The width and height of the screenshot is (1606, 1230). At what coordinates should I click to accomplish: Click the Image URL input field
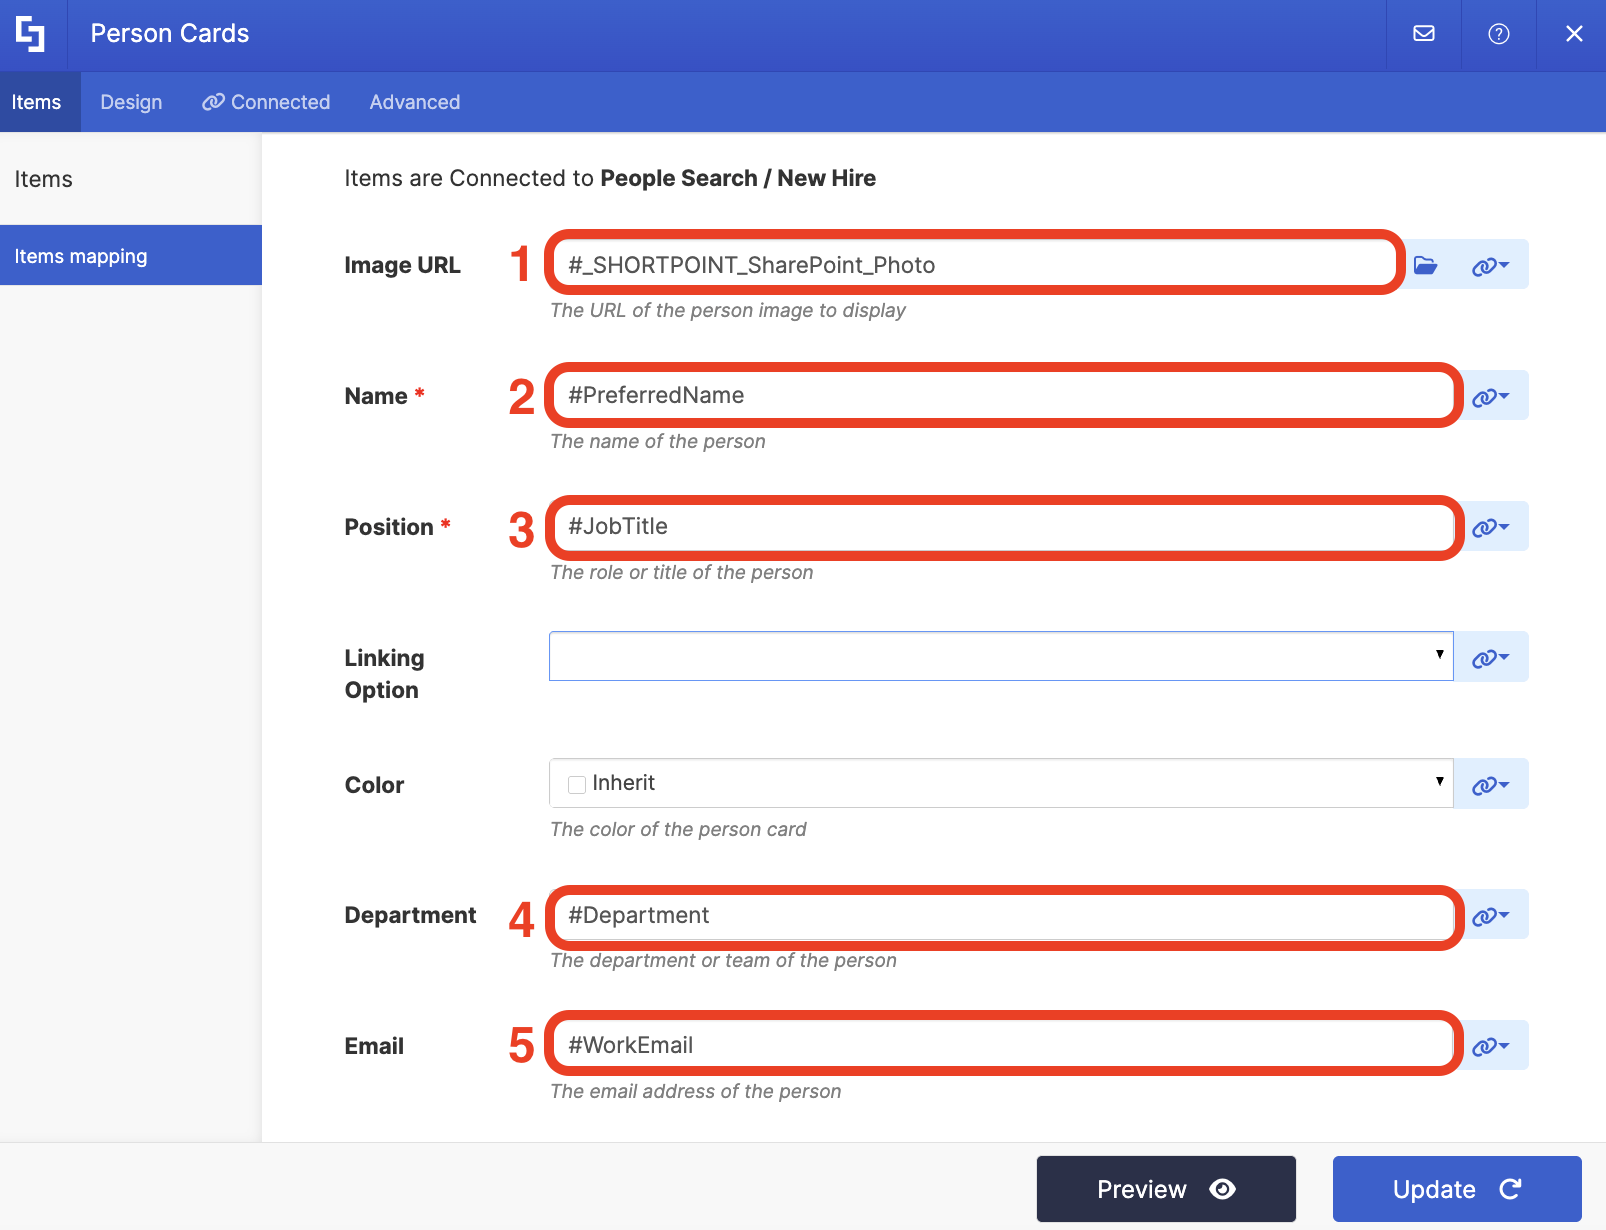pyautogui.click(x=975, y=264)
